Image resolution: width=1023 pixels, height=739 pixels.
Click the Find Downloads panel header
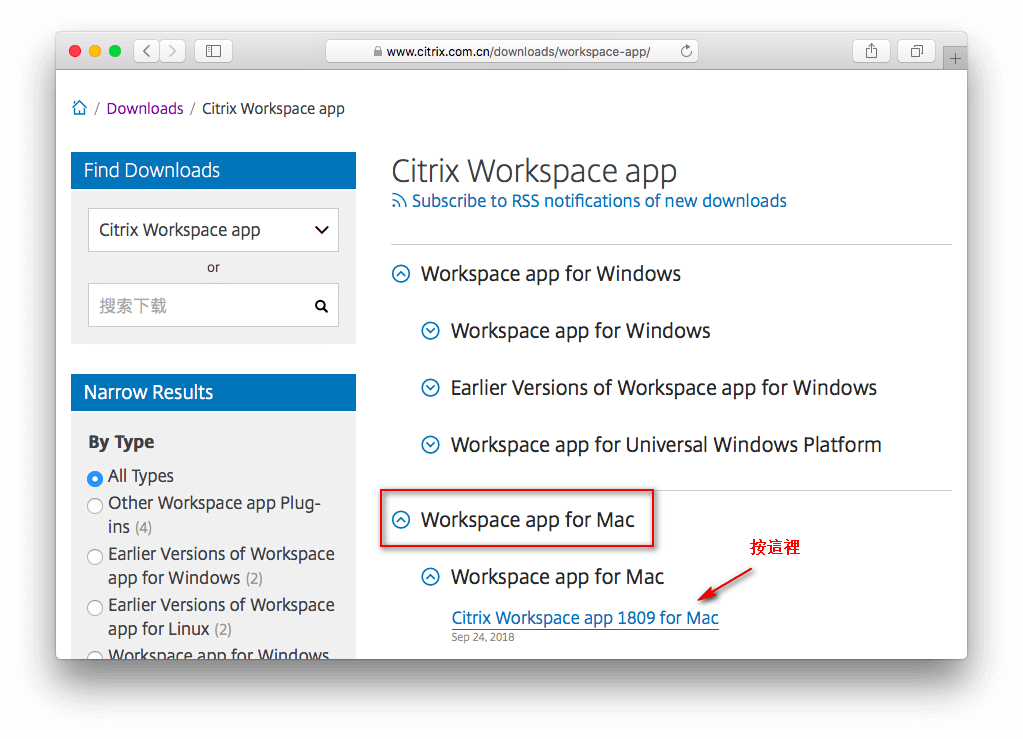pos(213,170)
